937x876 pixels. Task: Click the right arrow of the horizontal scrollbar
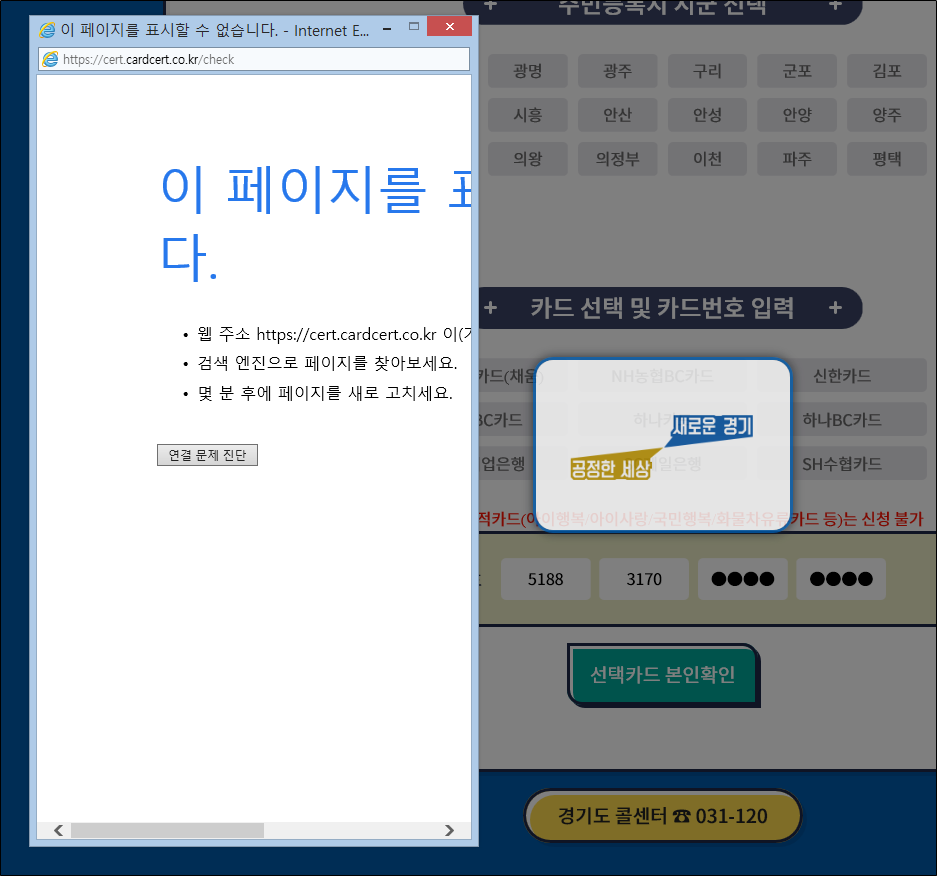pyautogui.click(x=449, y=830)
